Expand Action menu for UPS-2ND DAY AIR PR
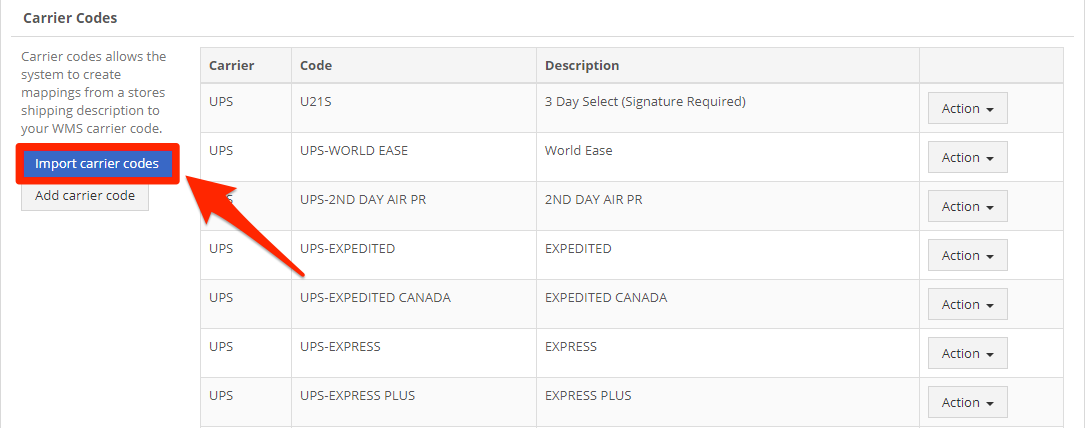The image size is (1089, 428). coord(967,206)
